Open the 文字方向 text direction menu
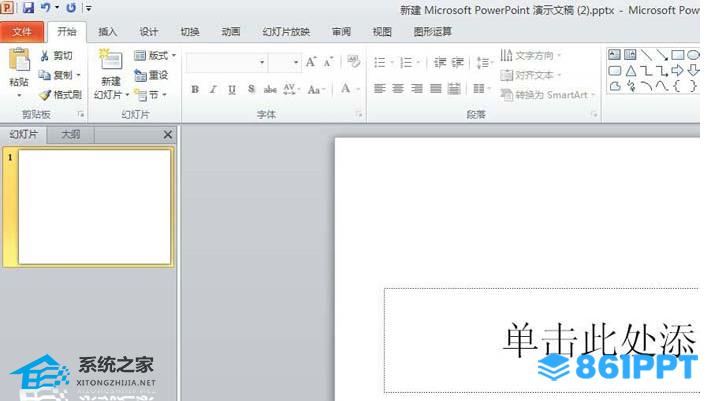The height and width of the screenshot is (401, 708). pos(531,56)
